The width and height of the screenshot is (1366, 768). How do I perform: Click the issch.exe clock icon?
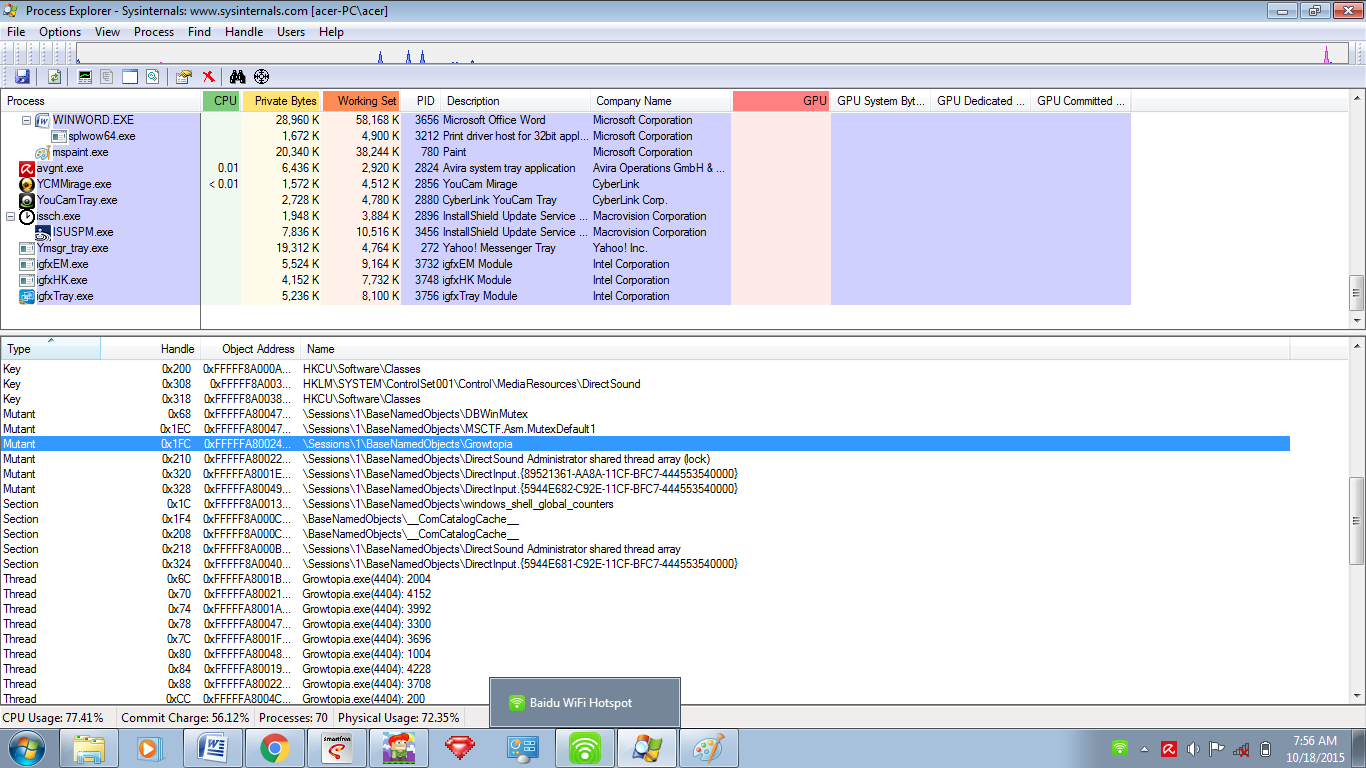(27, 216)
